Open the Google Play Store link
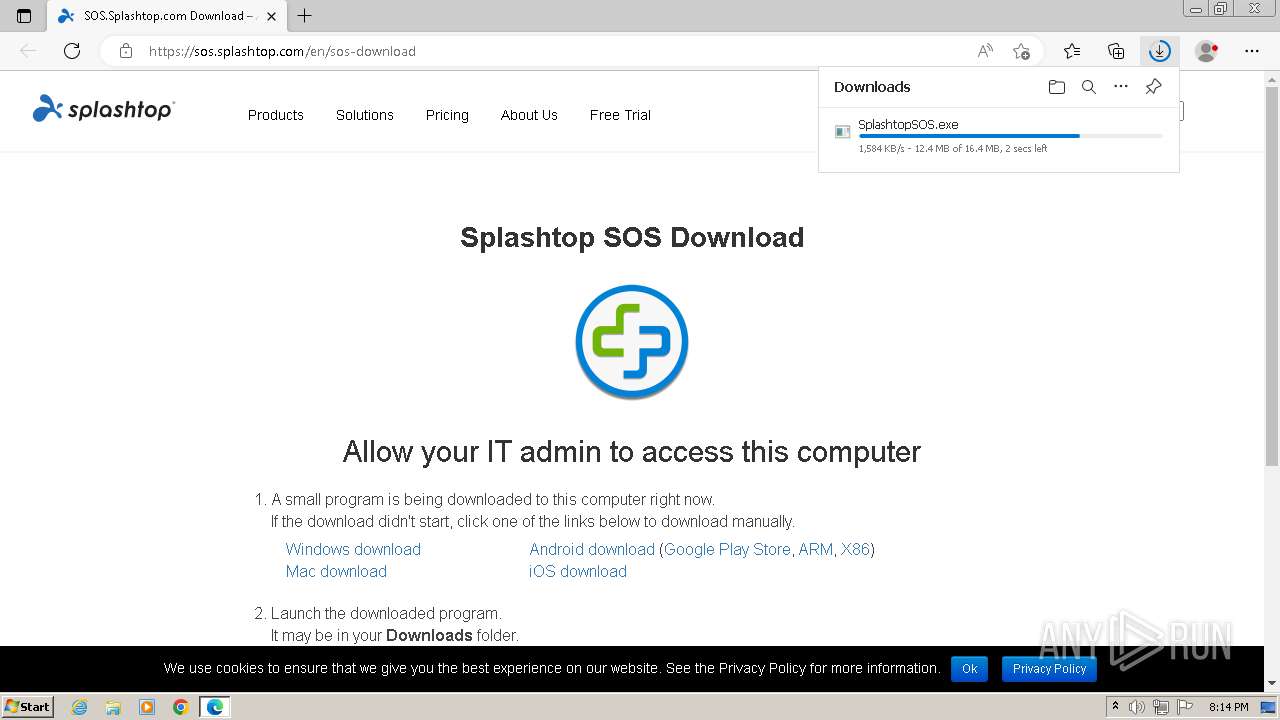Viewport: 1280px width, 720px height. click(727, 549)
